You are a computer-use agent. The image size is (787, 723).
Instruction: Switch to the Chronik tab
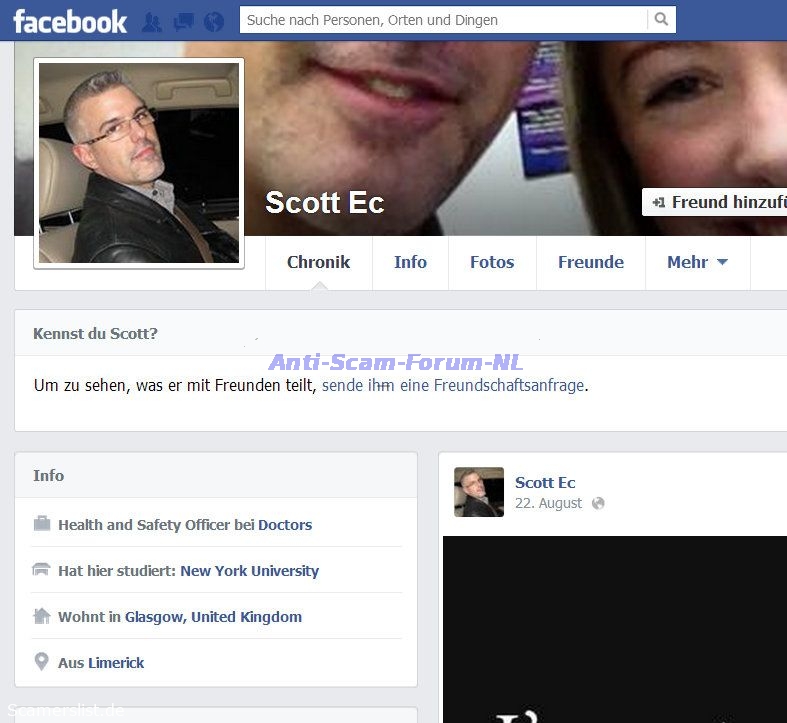318,262
